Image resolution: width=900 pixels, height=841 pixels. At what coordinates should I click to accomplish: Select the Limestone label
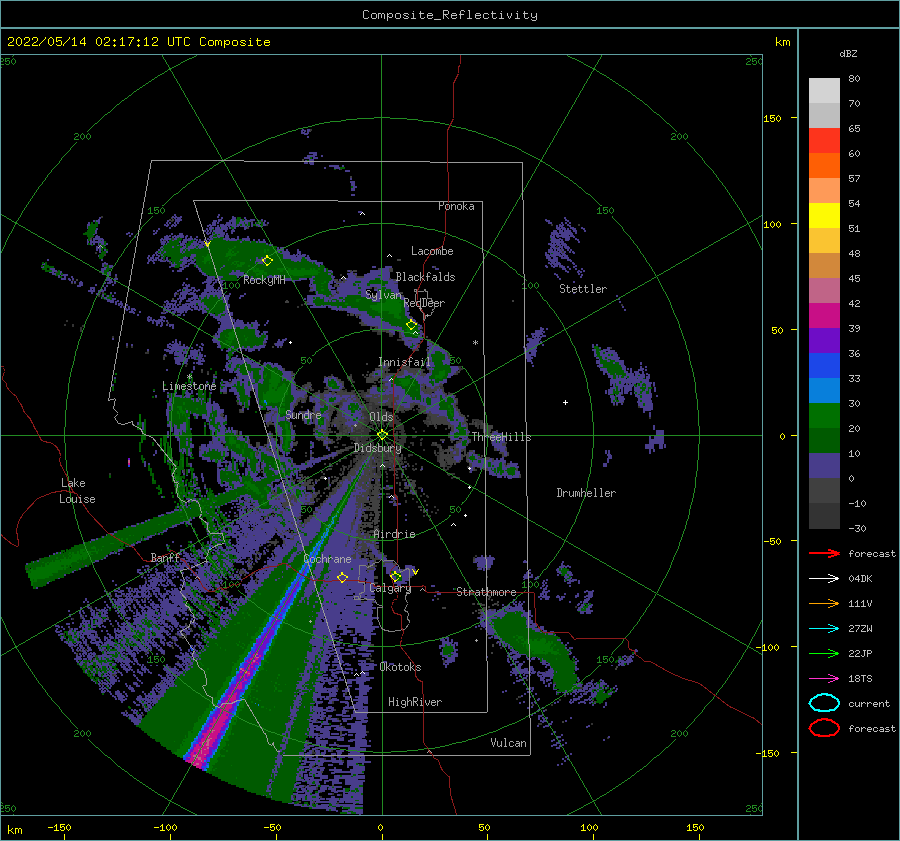point(189,386)
